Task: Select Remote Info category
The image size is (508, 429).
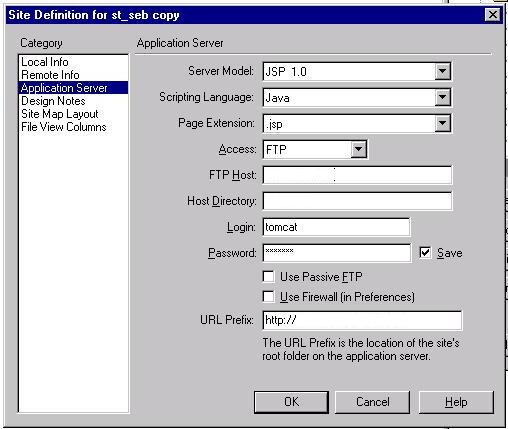Action: (50, 75)
